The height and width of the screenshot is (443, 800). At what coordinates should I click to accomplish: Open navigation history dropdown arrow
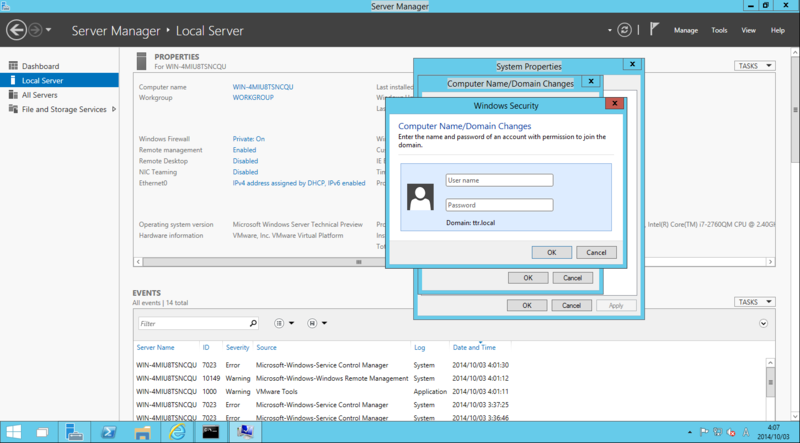pos(48,30)
